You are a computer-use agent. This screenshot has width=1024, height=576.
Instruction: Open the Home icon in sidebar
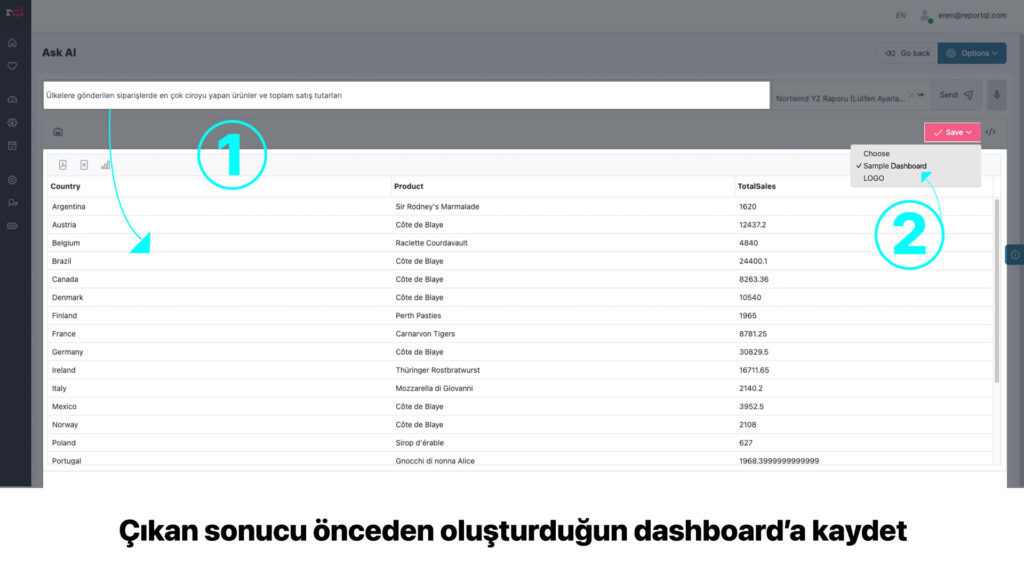tap(12, 43)
